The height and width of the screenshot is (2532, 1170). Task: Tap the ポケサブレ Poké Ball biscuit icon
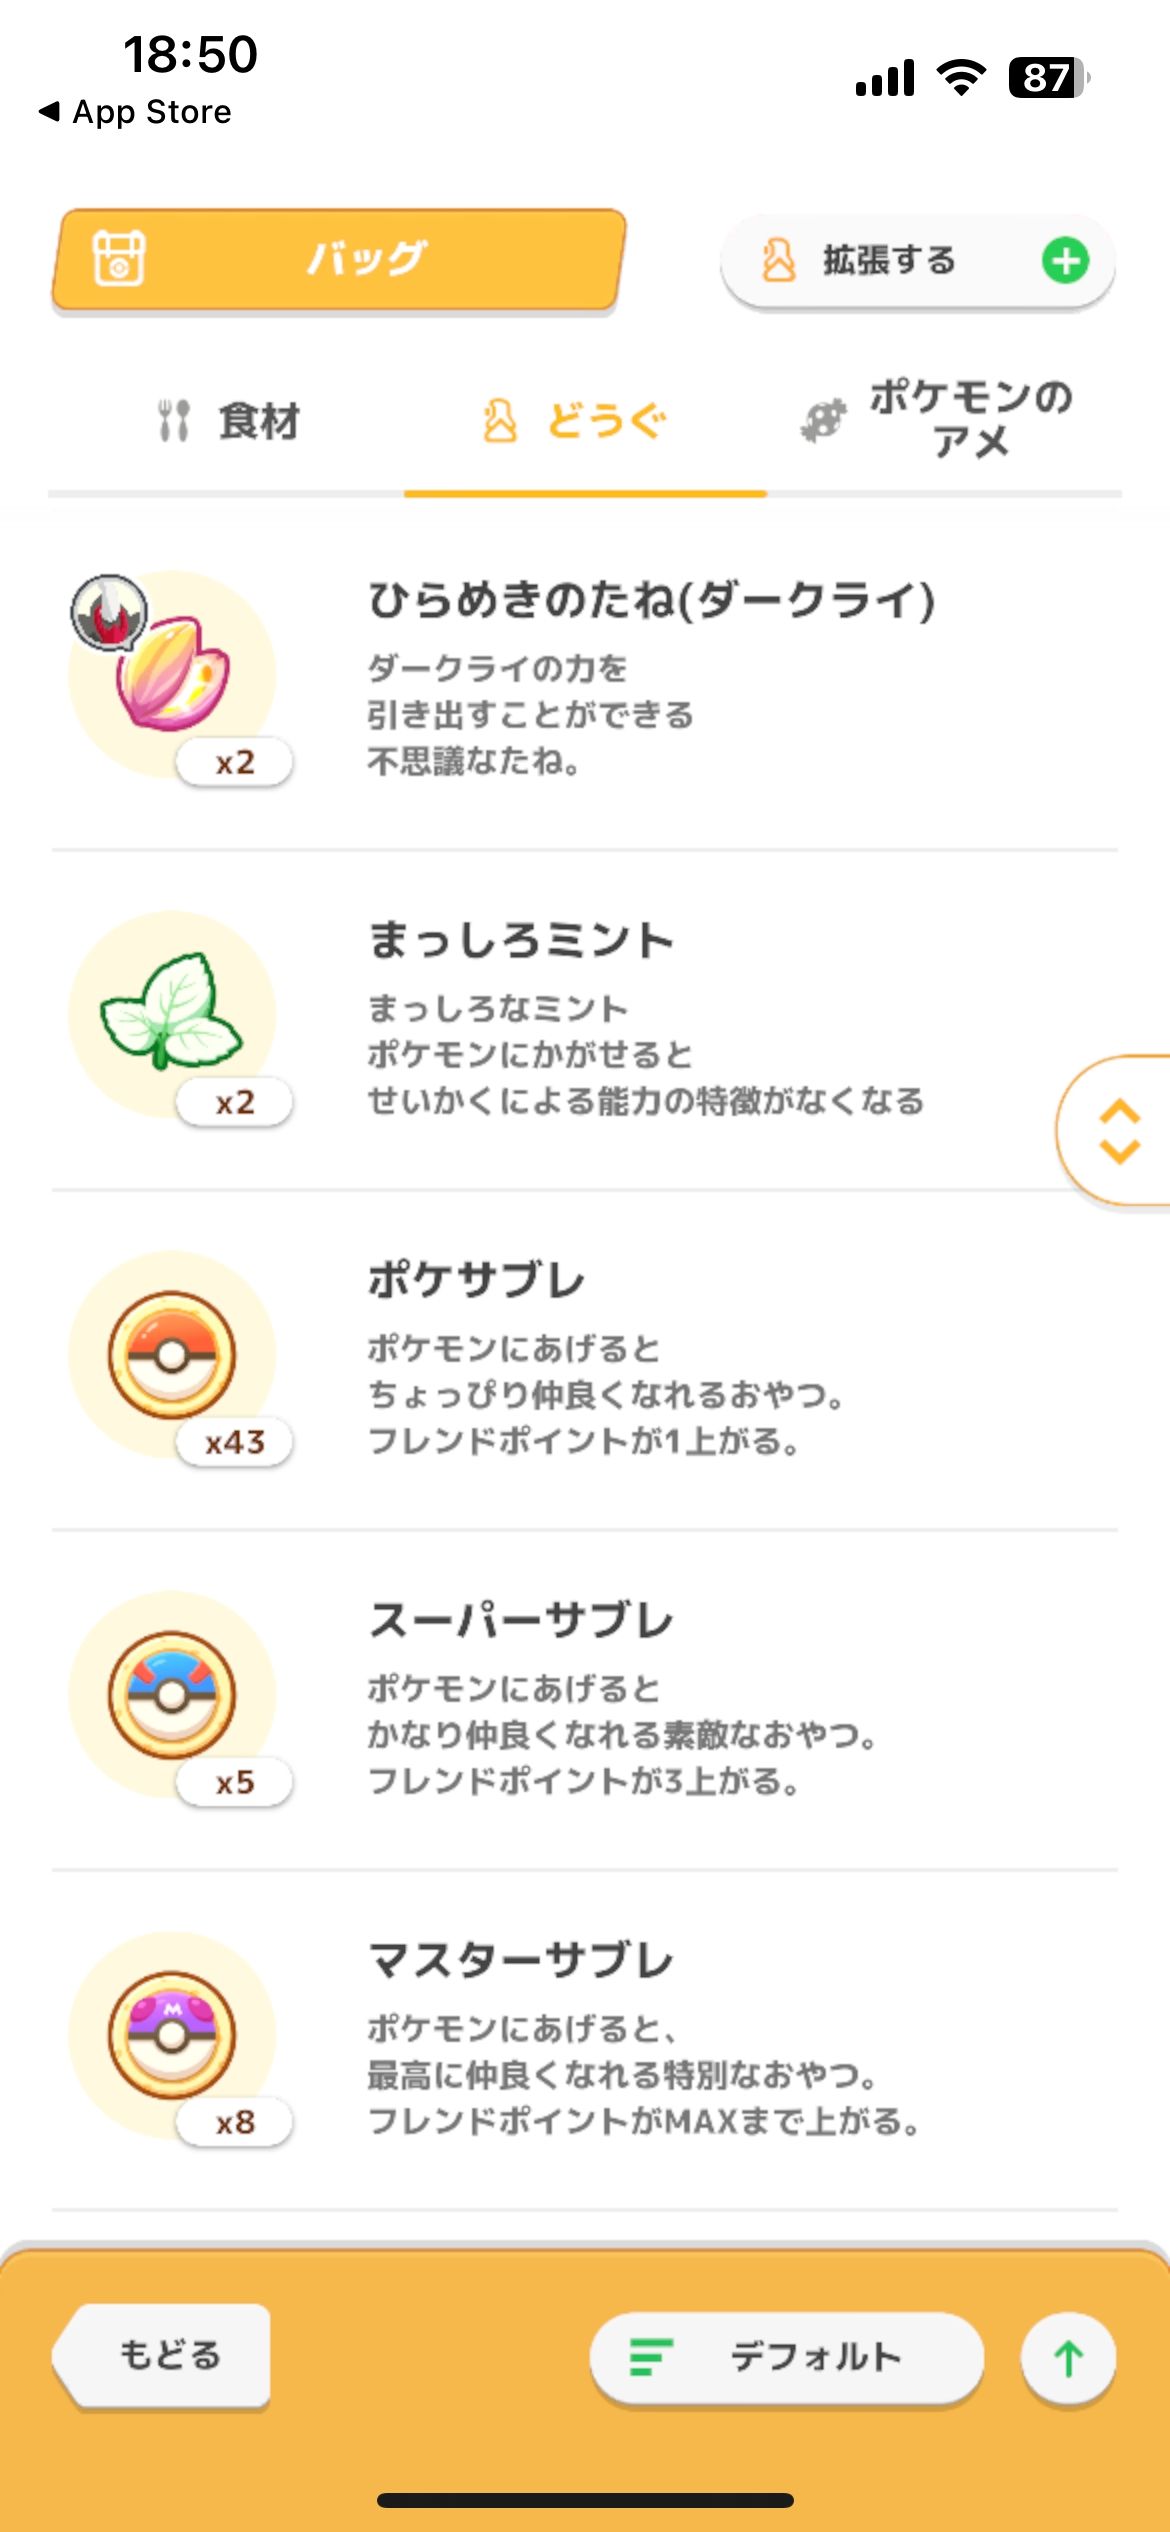(172, 1354)
